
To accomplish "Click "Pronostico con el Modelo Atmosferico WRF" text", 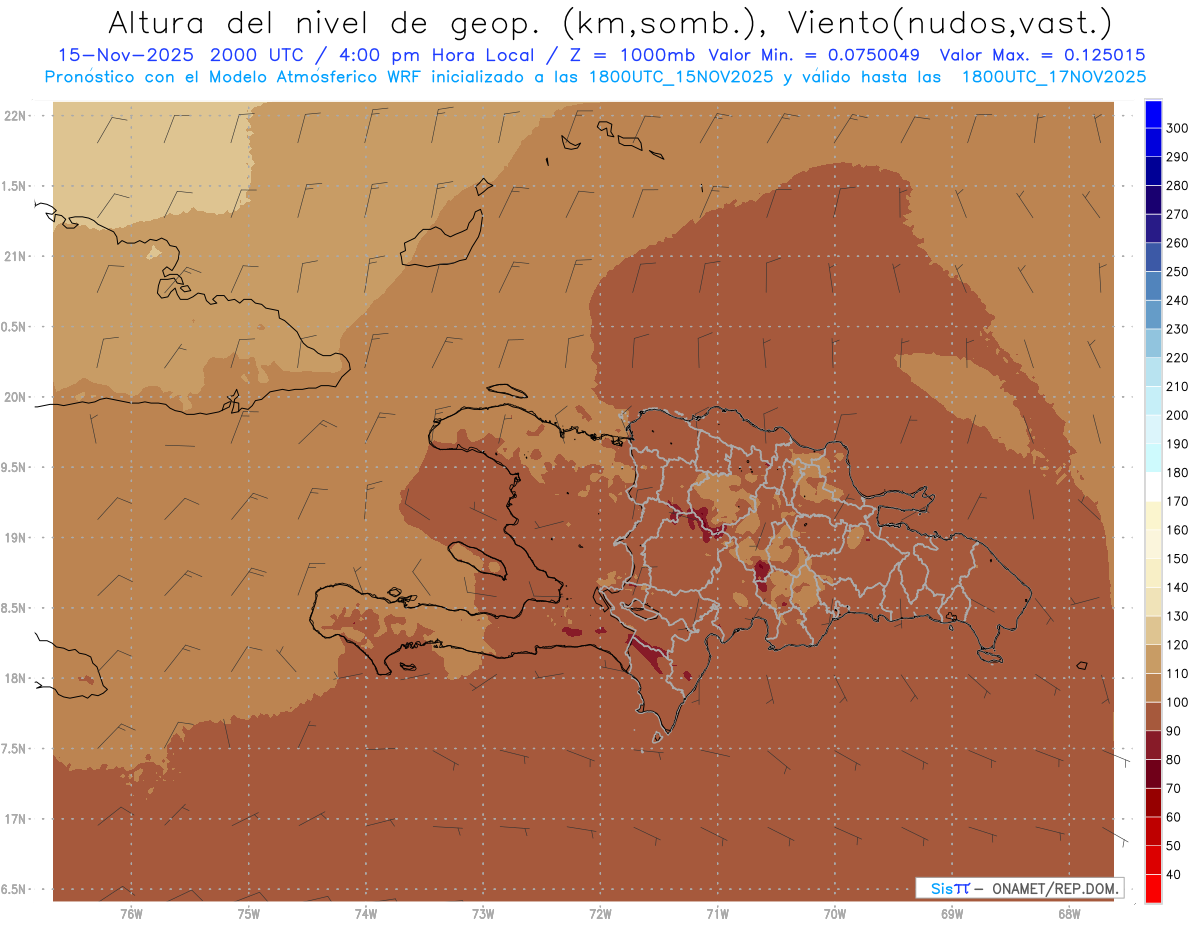I will (236, 76).
